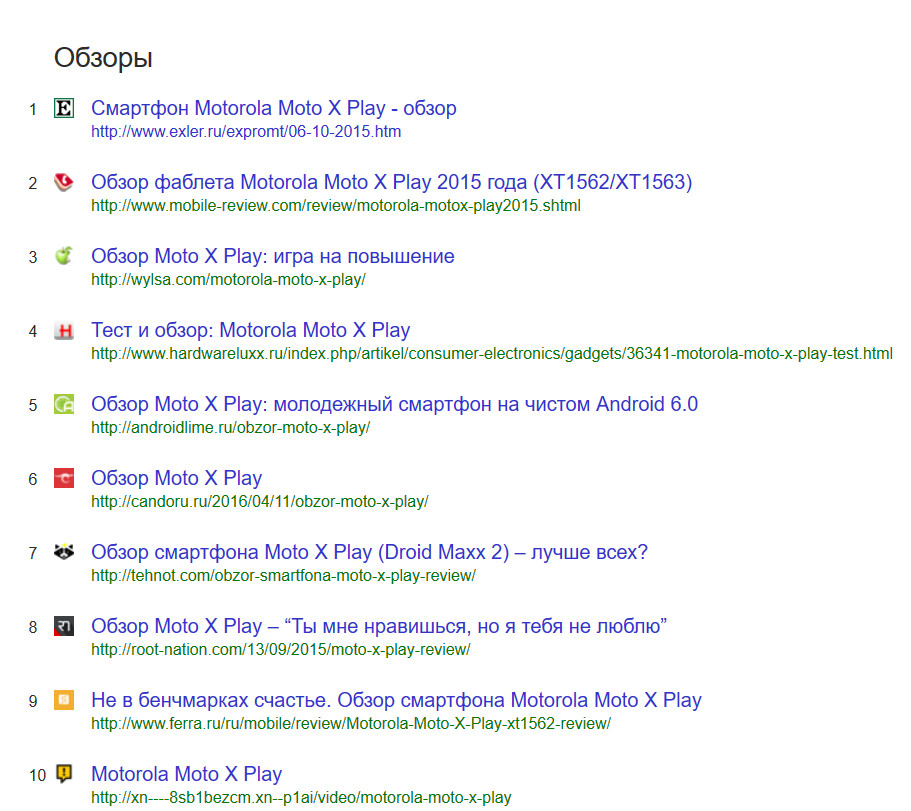Image resolution: width=911 pixels, height=811 pixels.
Task: Open the 'Ты мне нравишься, но я тебя не люблю' review
Action: click(x=379, y=626)
